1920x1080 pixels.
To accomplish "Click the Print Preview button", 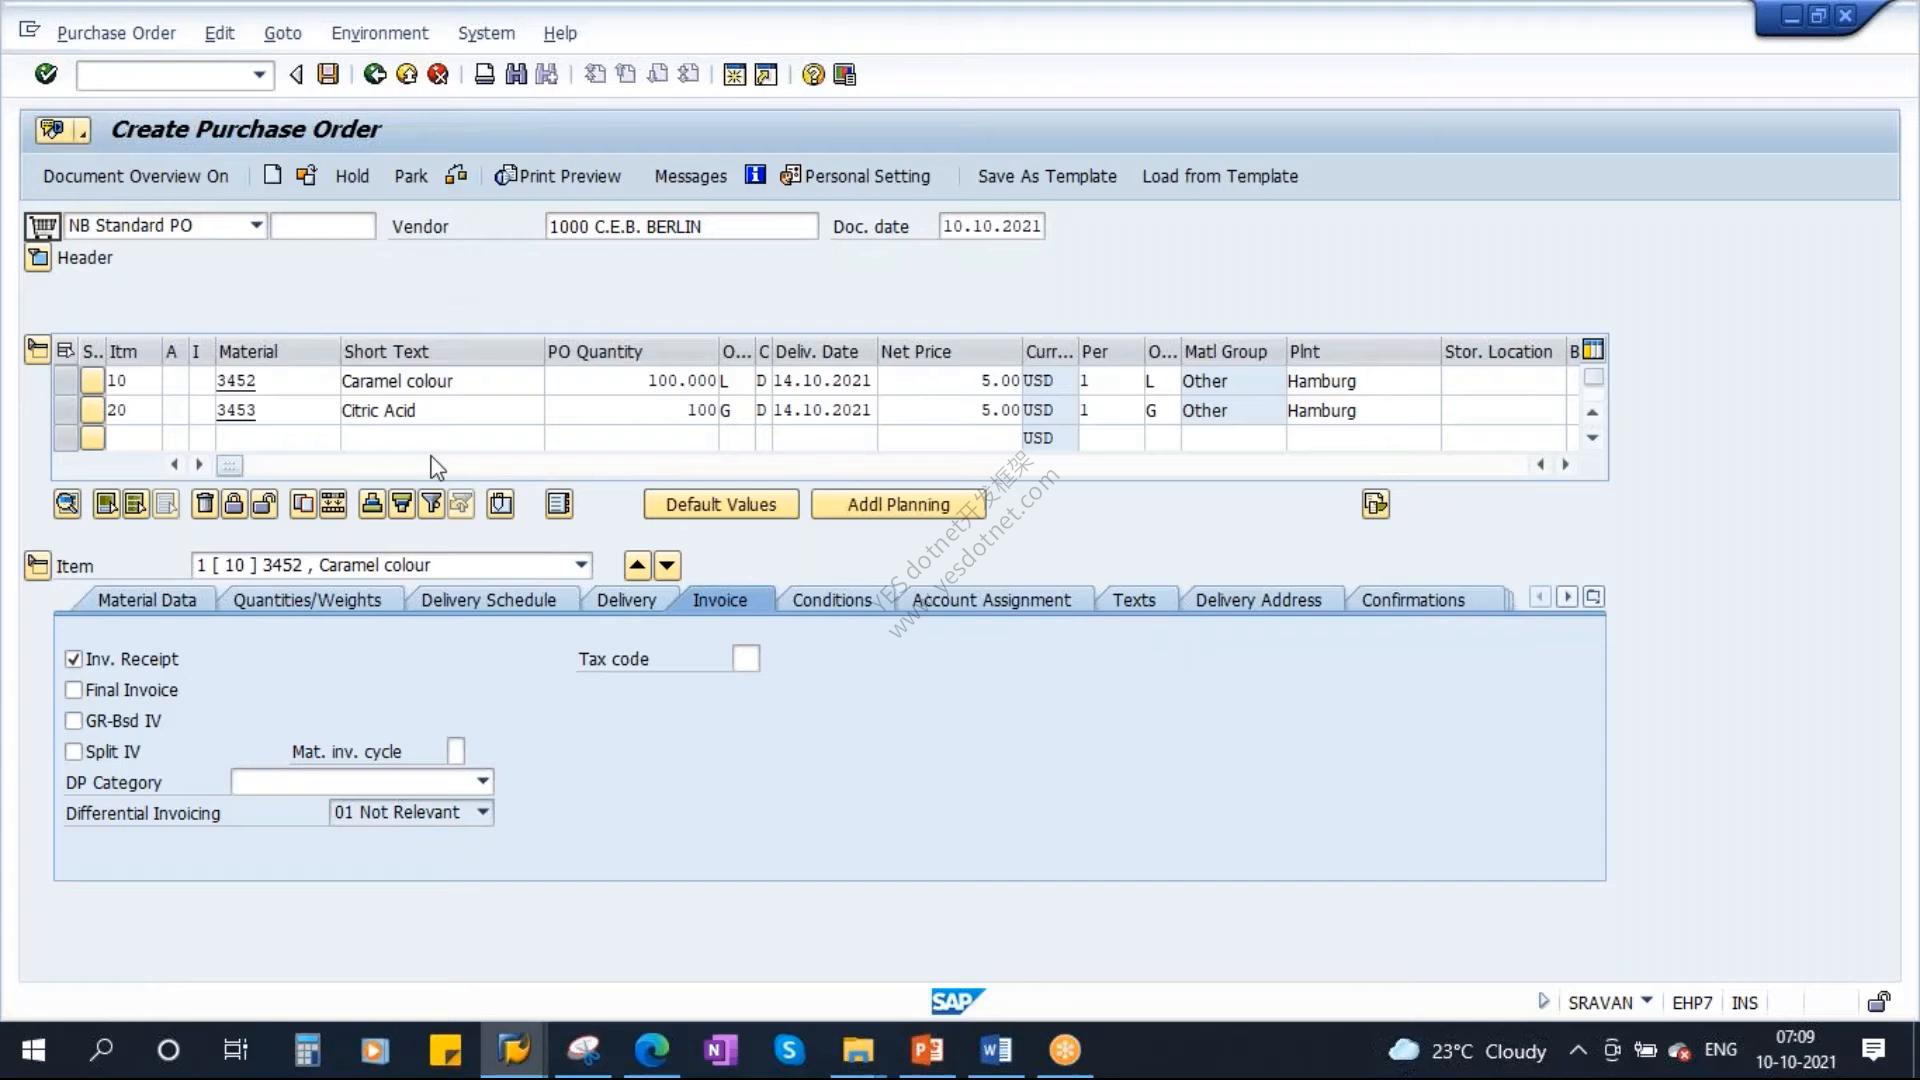I will [558, 176].
